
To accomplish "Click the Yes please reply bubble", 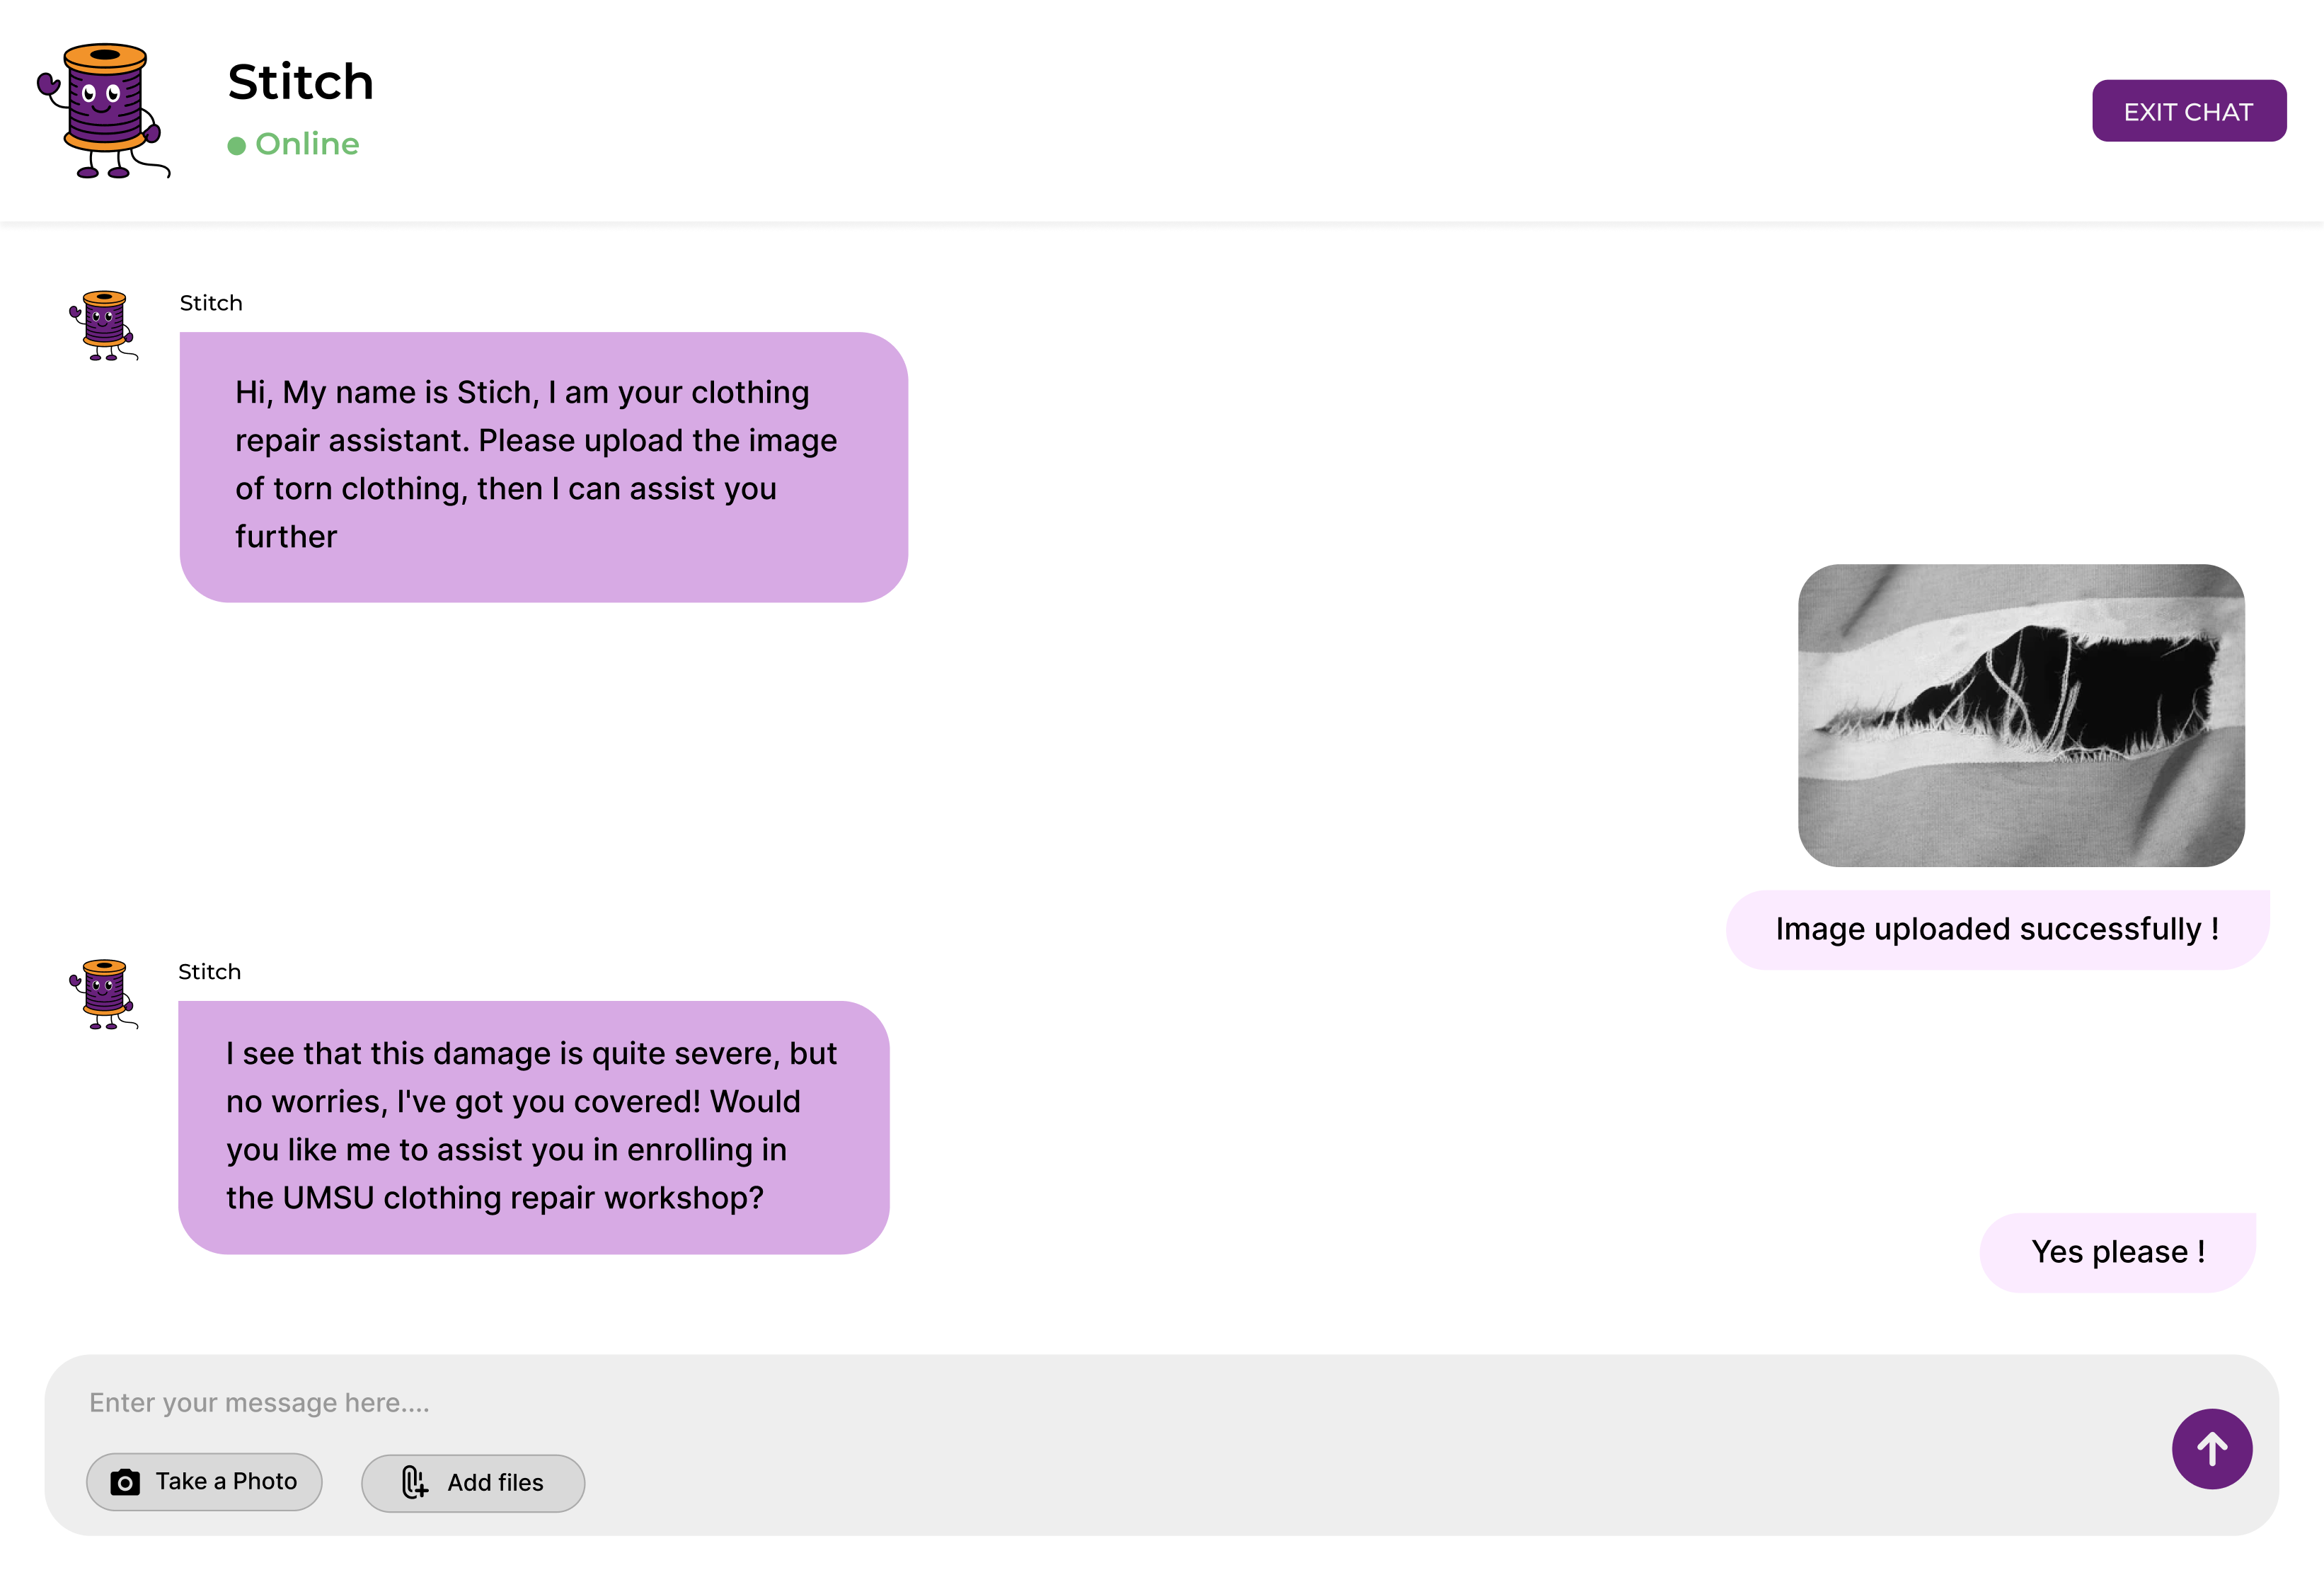I will tap(2117, 1252).
